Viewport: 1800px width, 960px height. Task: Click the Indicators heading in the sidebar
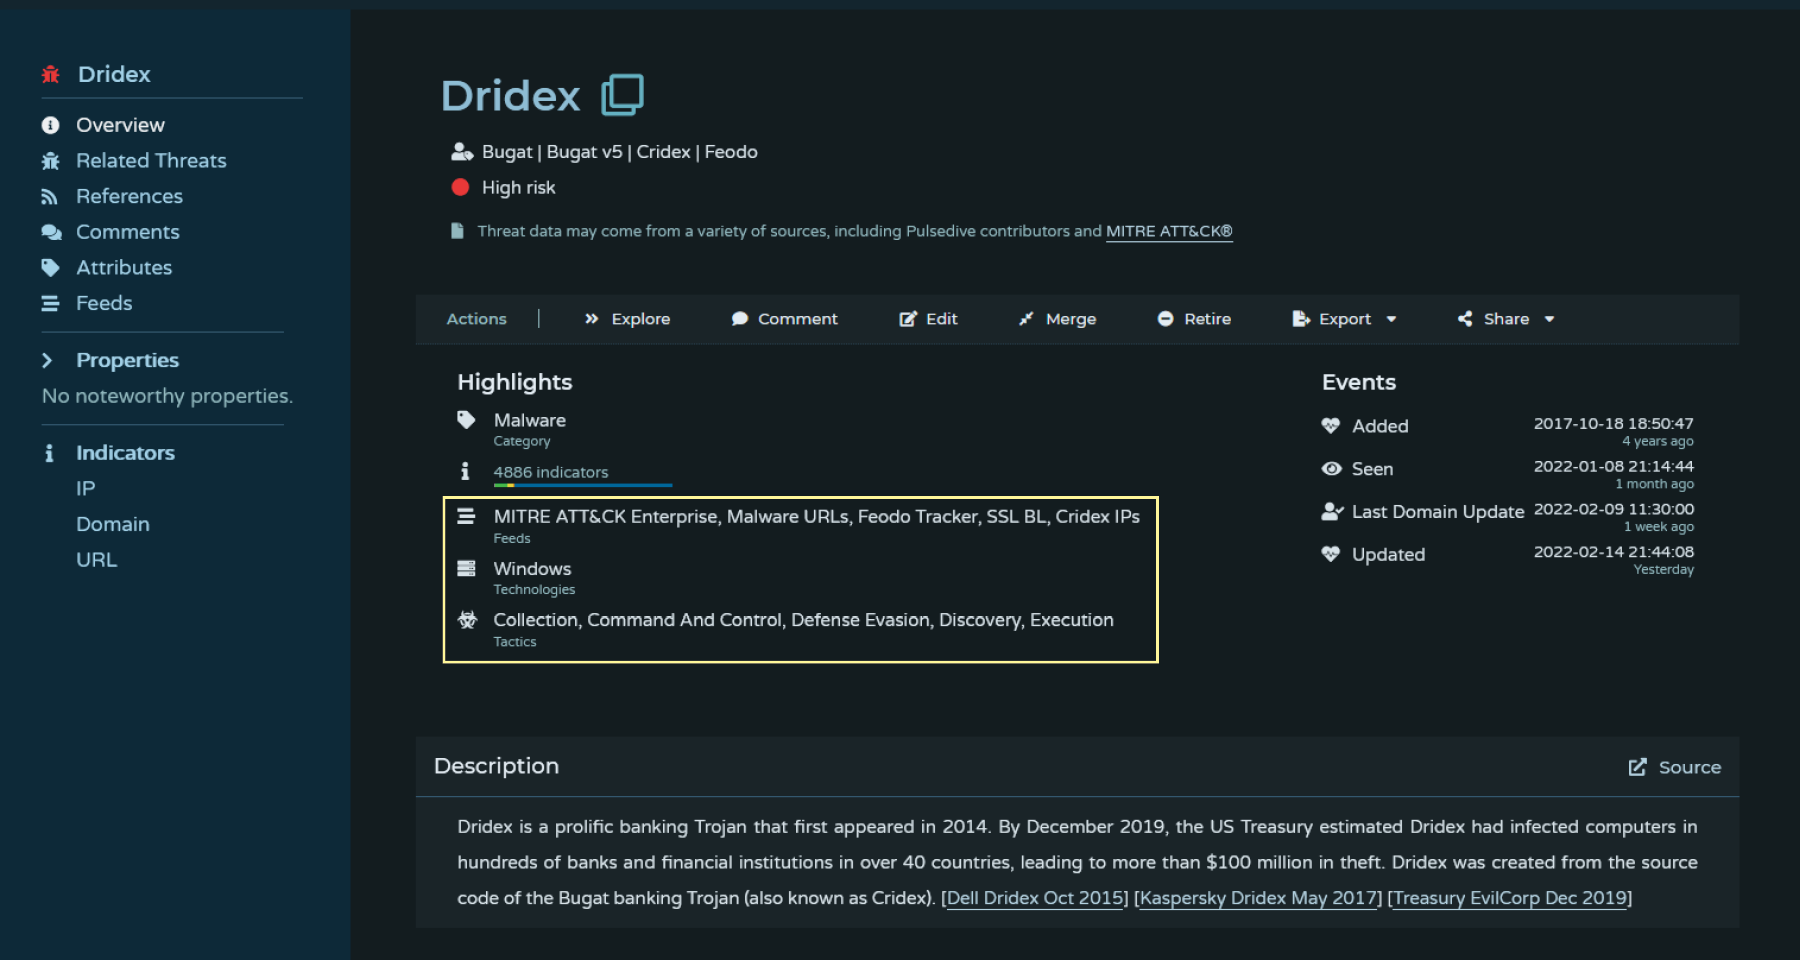(125, 453)
